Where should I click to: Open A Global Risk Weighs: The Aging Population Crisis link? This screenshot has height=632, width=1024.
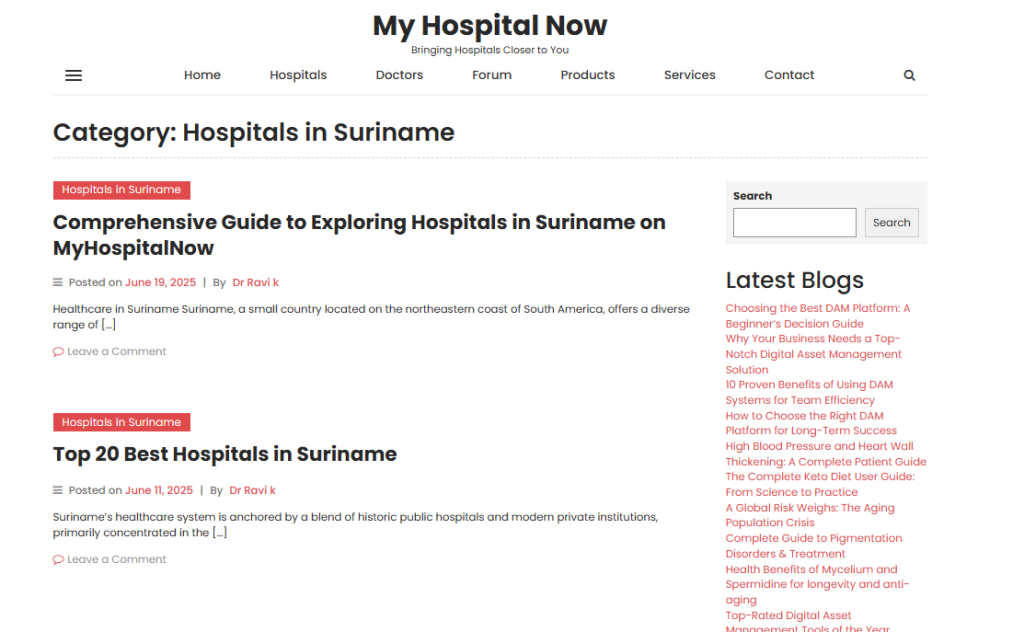point(810,515)
